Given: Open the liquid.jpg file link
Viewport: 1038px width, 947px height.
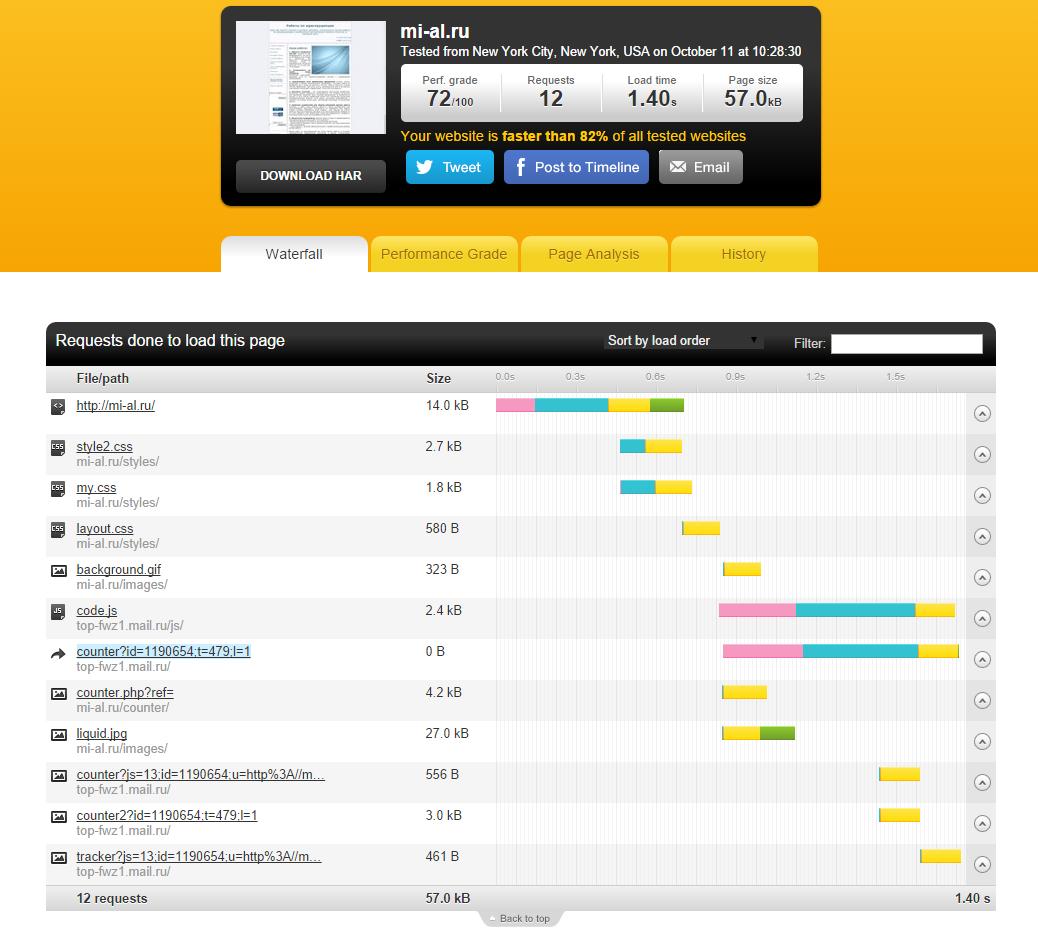Looking at the screenshot, I should [x=101, y=734].
